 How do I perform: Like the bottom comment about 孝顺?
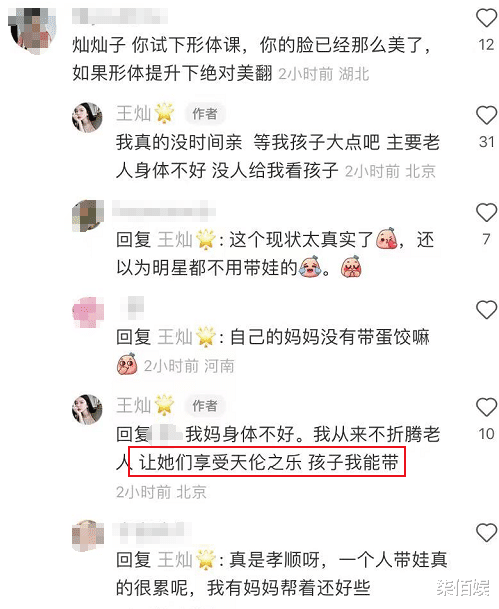click(x=486, y=532)
